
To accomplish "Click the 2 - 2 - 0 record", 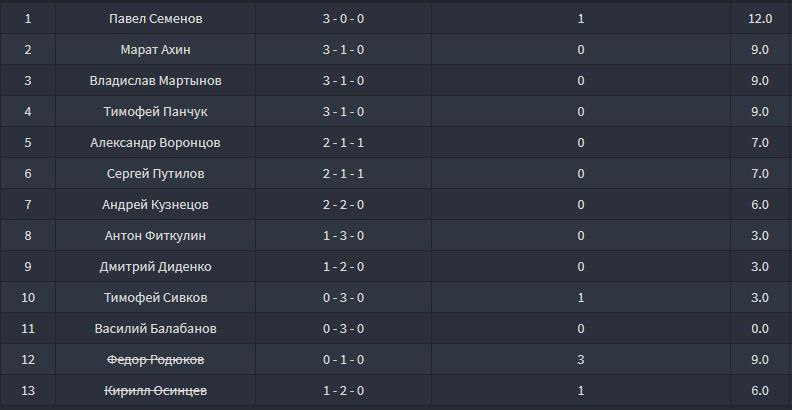I will tap(343, 205).
